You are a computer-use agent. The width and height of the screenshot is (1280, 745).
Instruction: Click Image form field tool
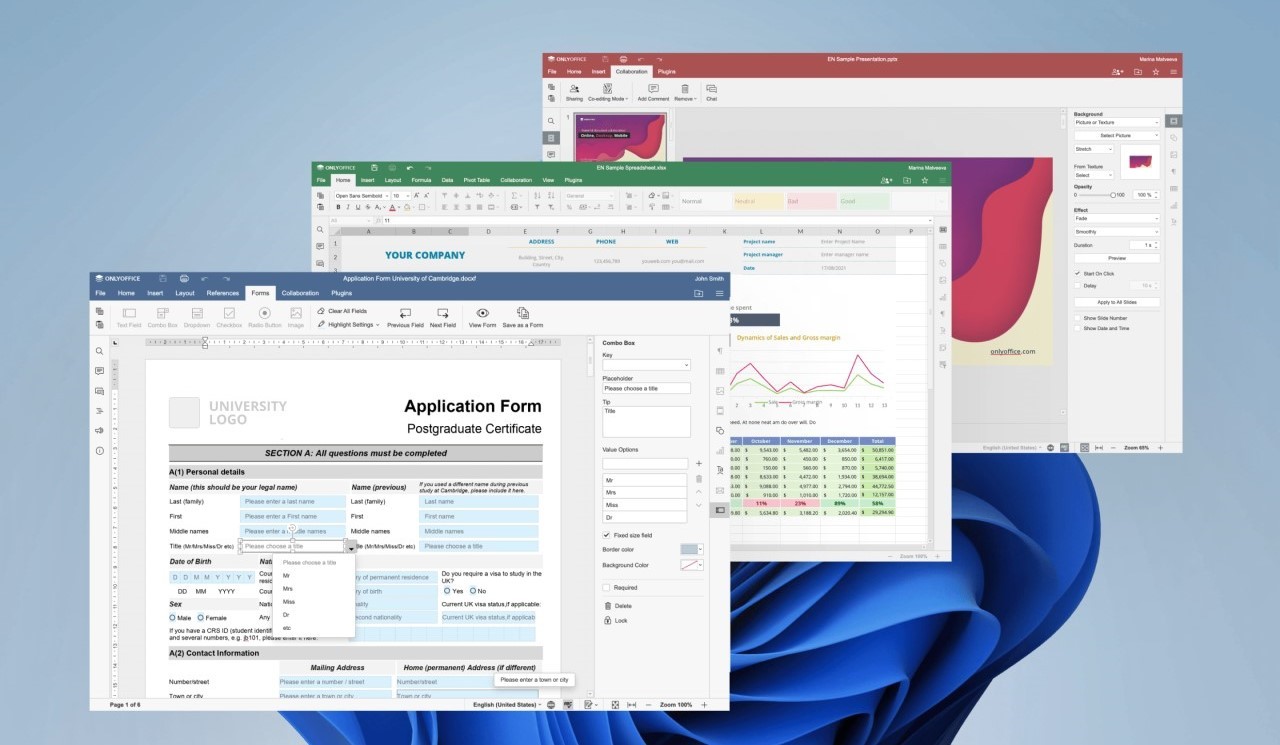296,317
